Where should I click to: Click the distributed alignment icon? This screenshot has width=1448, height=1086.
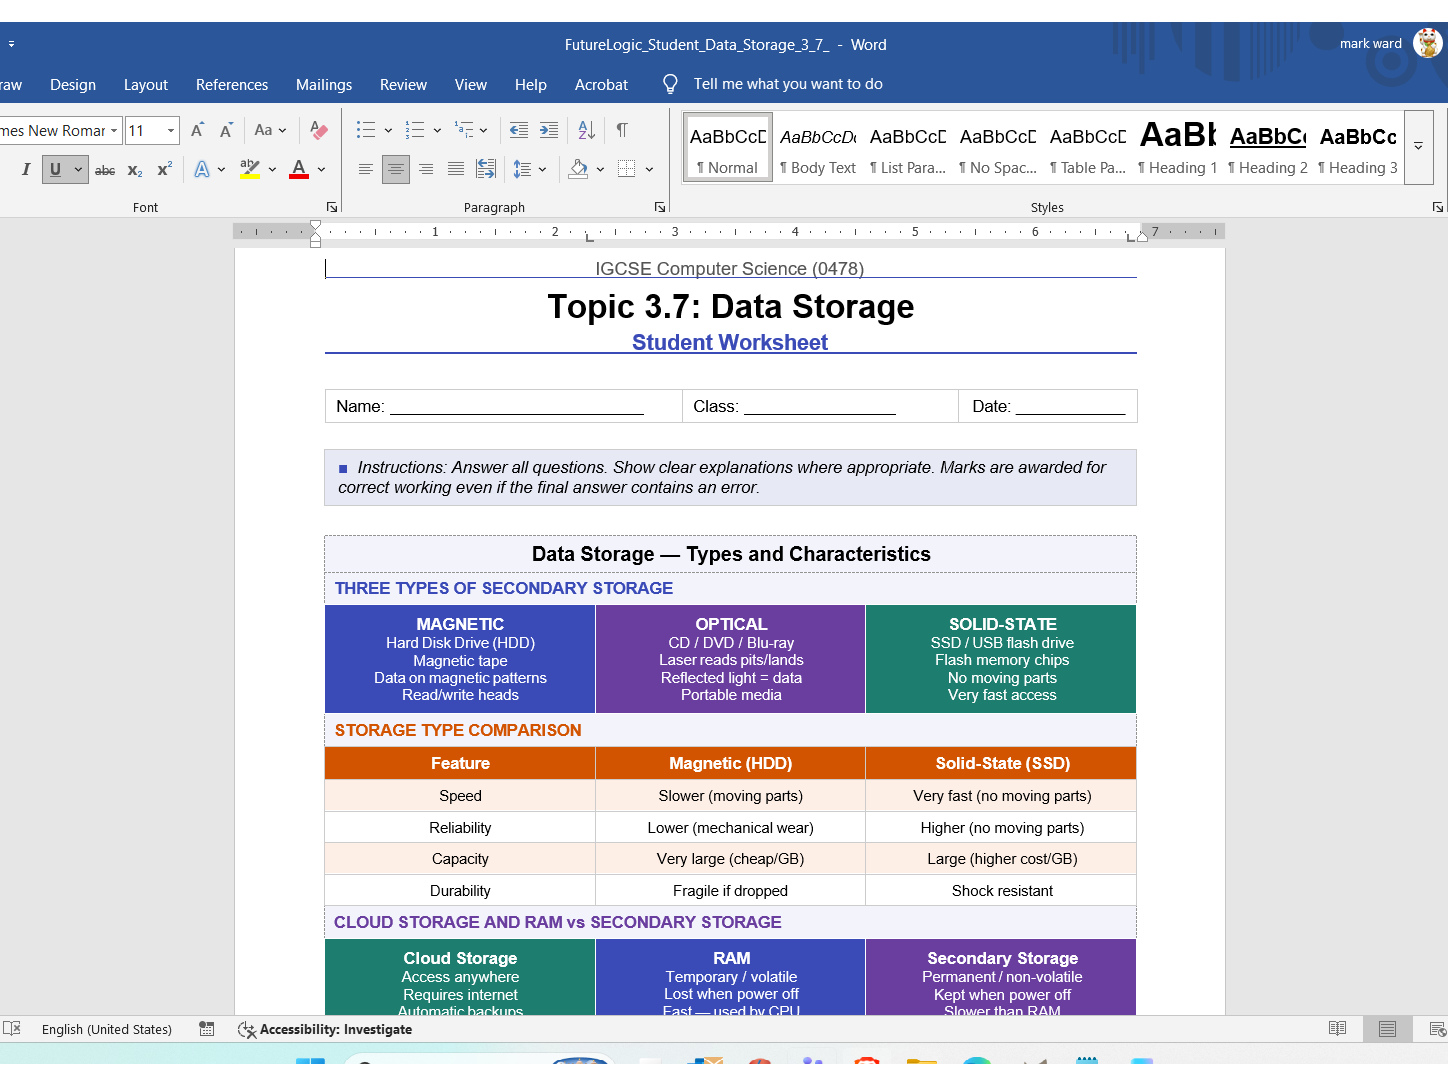pos(486,169)
